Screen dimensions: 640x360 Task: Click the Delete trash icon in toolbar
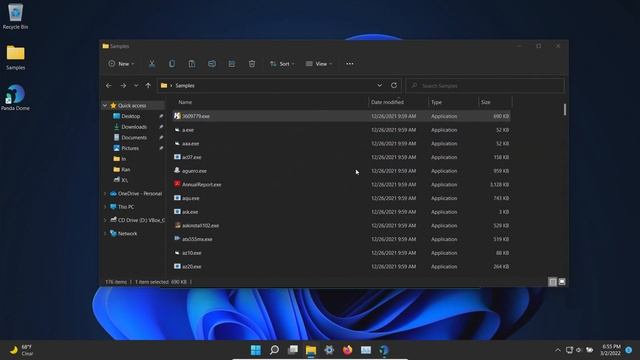pos(252,64)
